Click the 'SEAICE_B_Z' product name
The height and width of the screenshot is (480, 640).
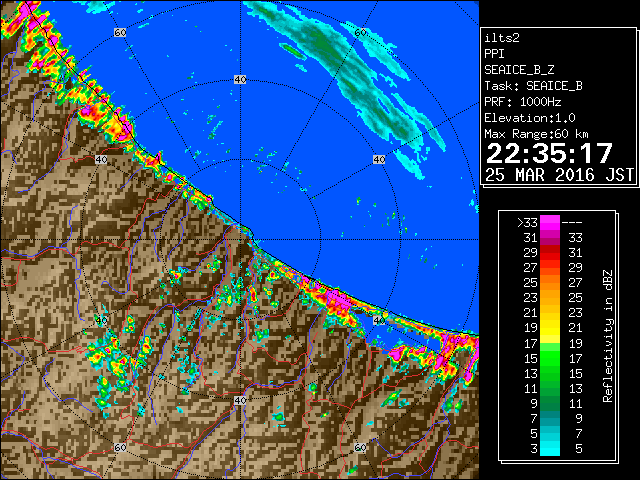pos(519,70)
